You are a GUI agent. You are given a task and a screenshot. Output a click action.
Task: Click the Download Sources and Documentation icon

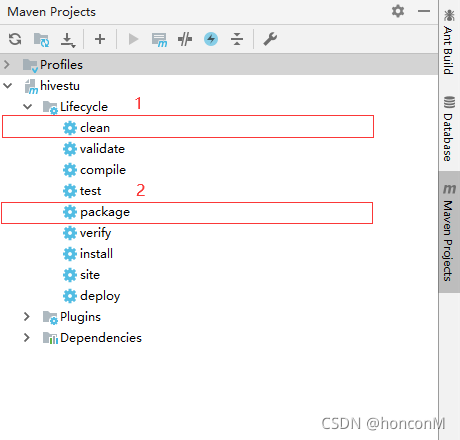68,40
